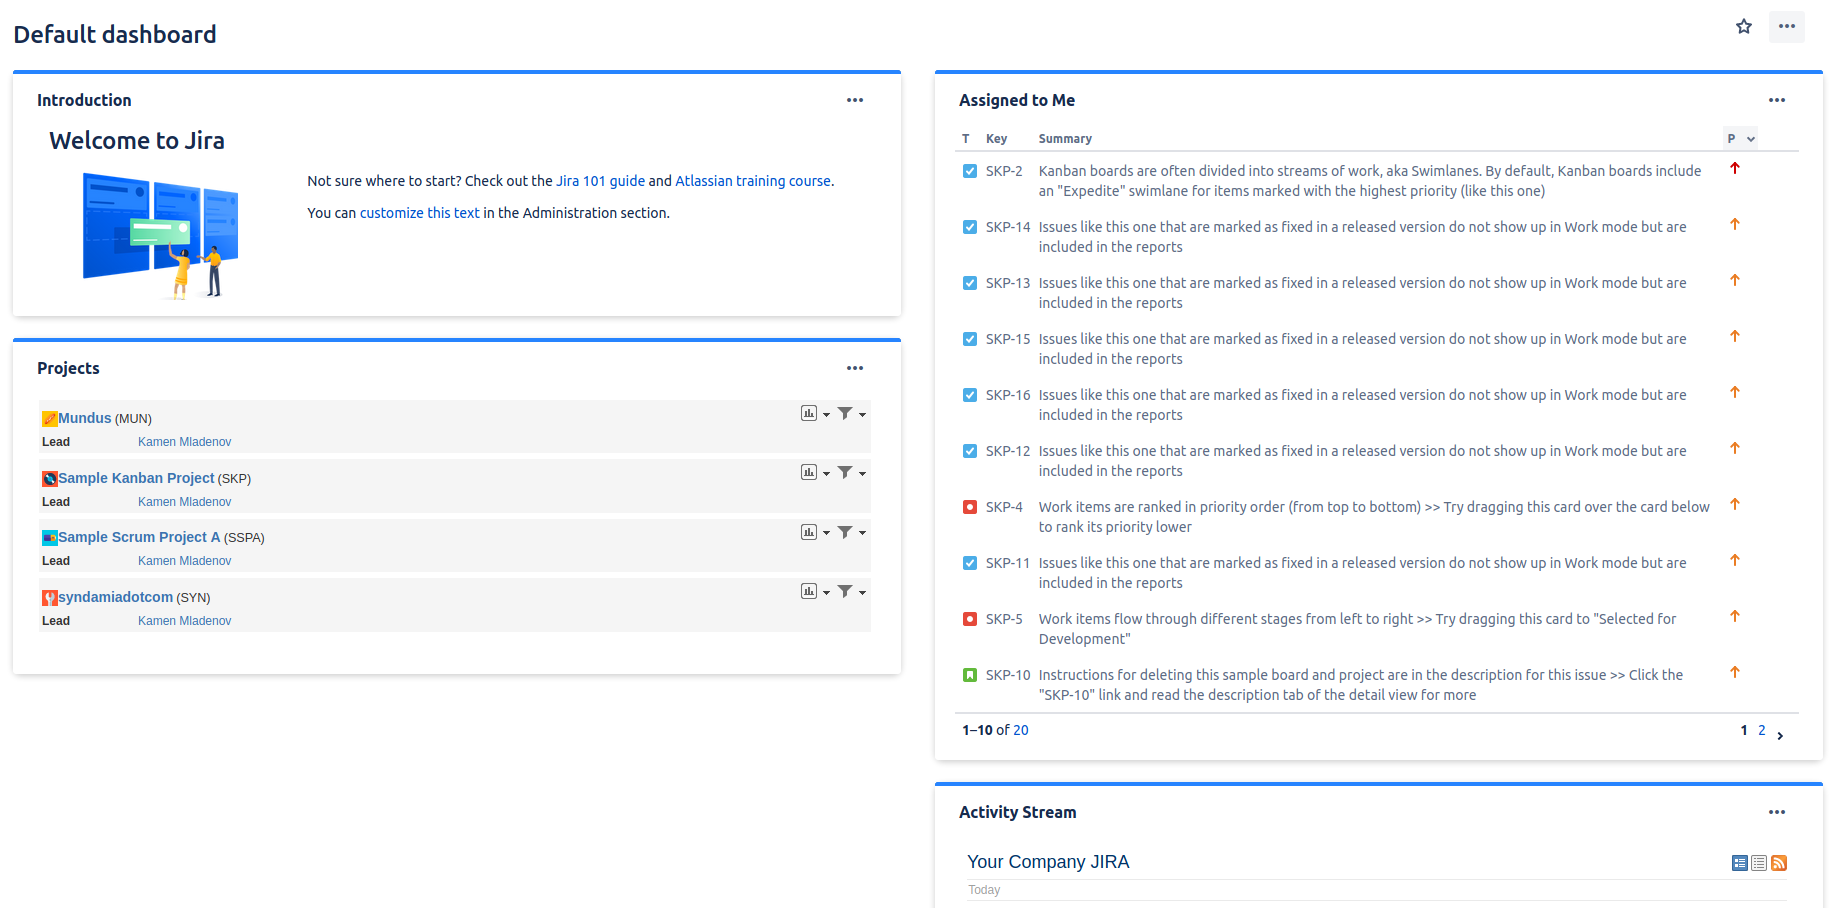The image size is (1842, 908).
Task: Expand reports dropdown arrow for Sample Kanban Project
Action: pos(826,474)
